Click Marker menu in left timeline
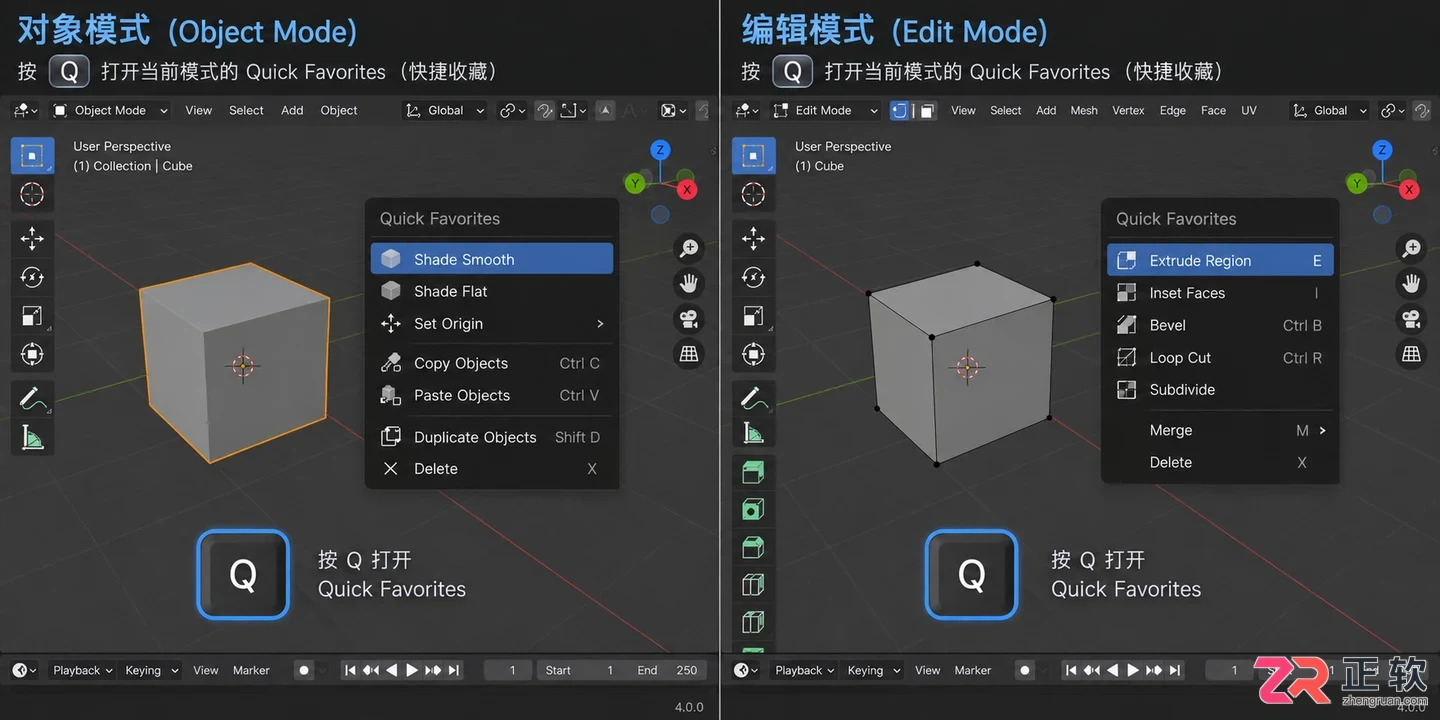The image size is (1440, 720). coord(251,670)
